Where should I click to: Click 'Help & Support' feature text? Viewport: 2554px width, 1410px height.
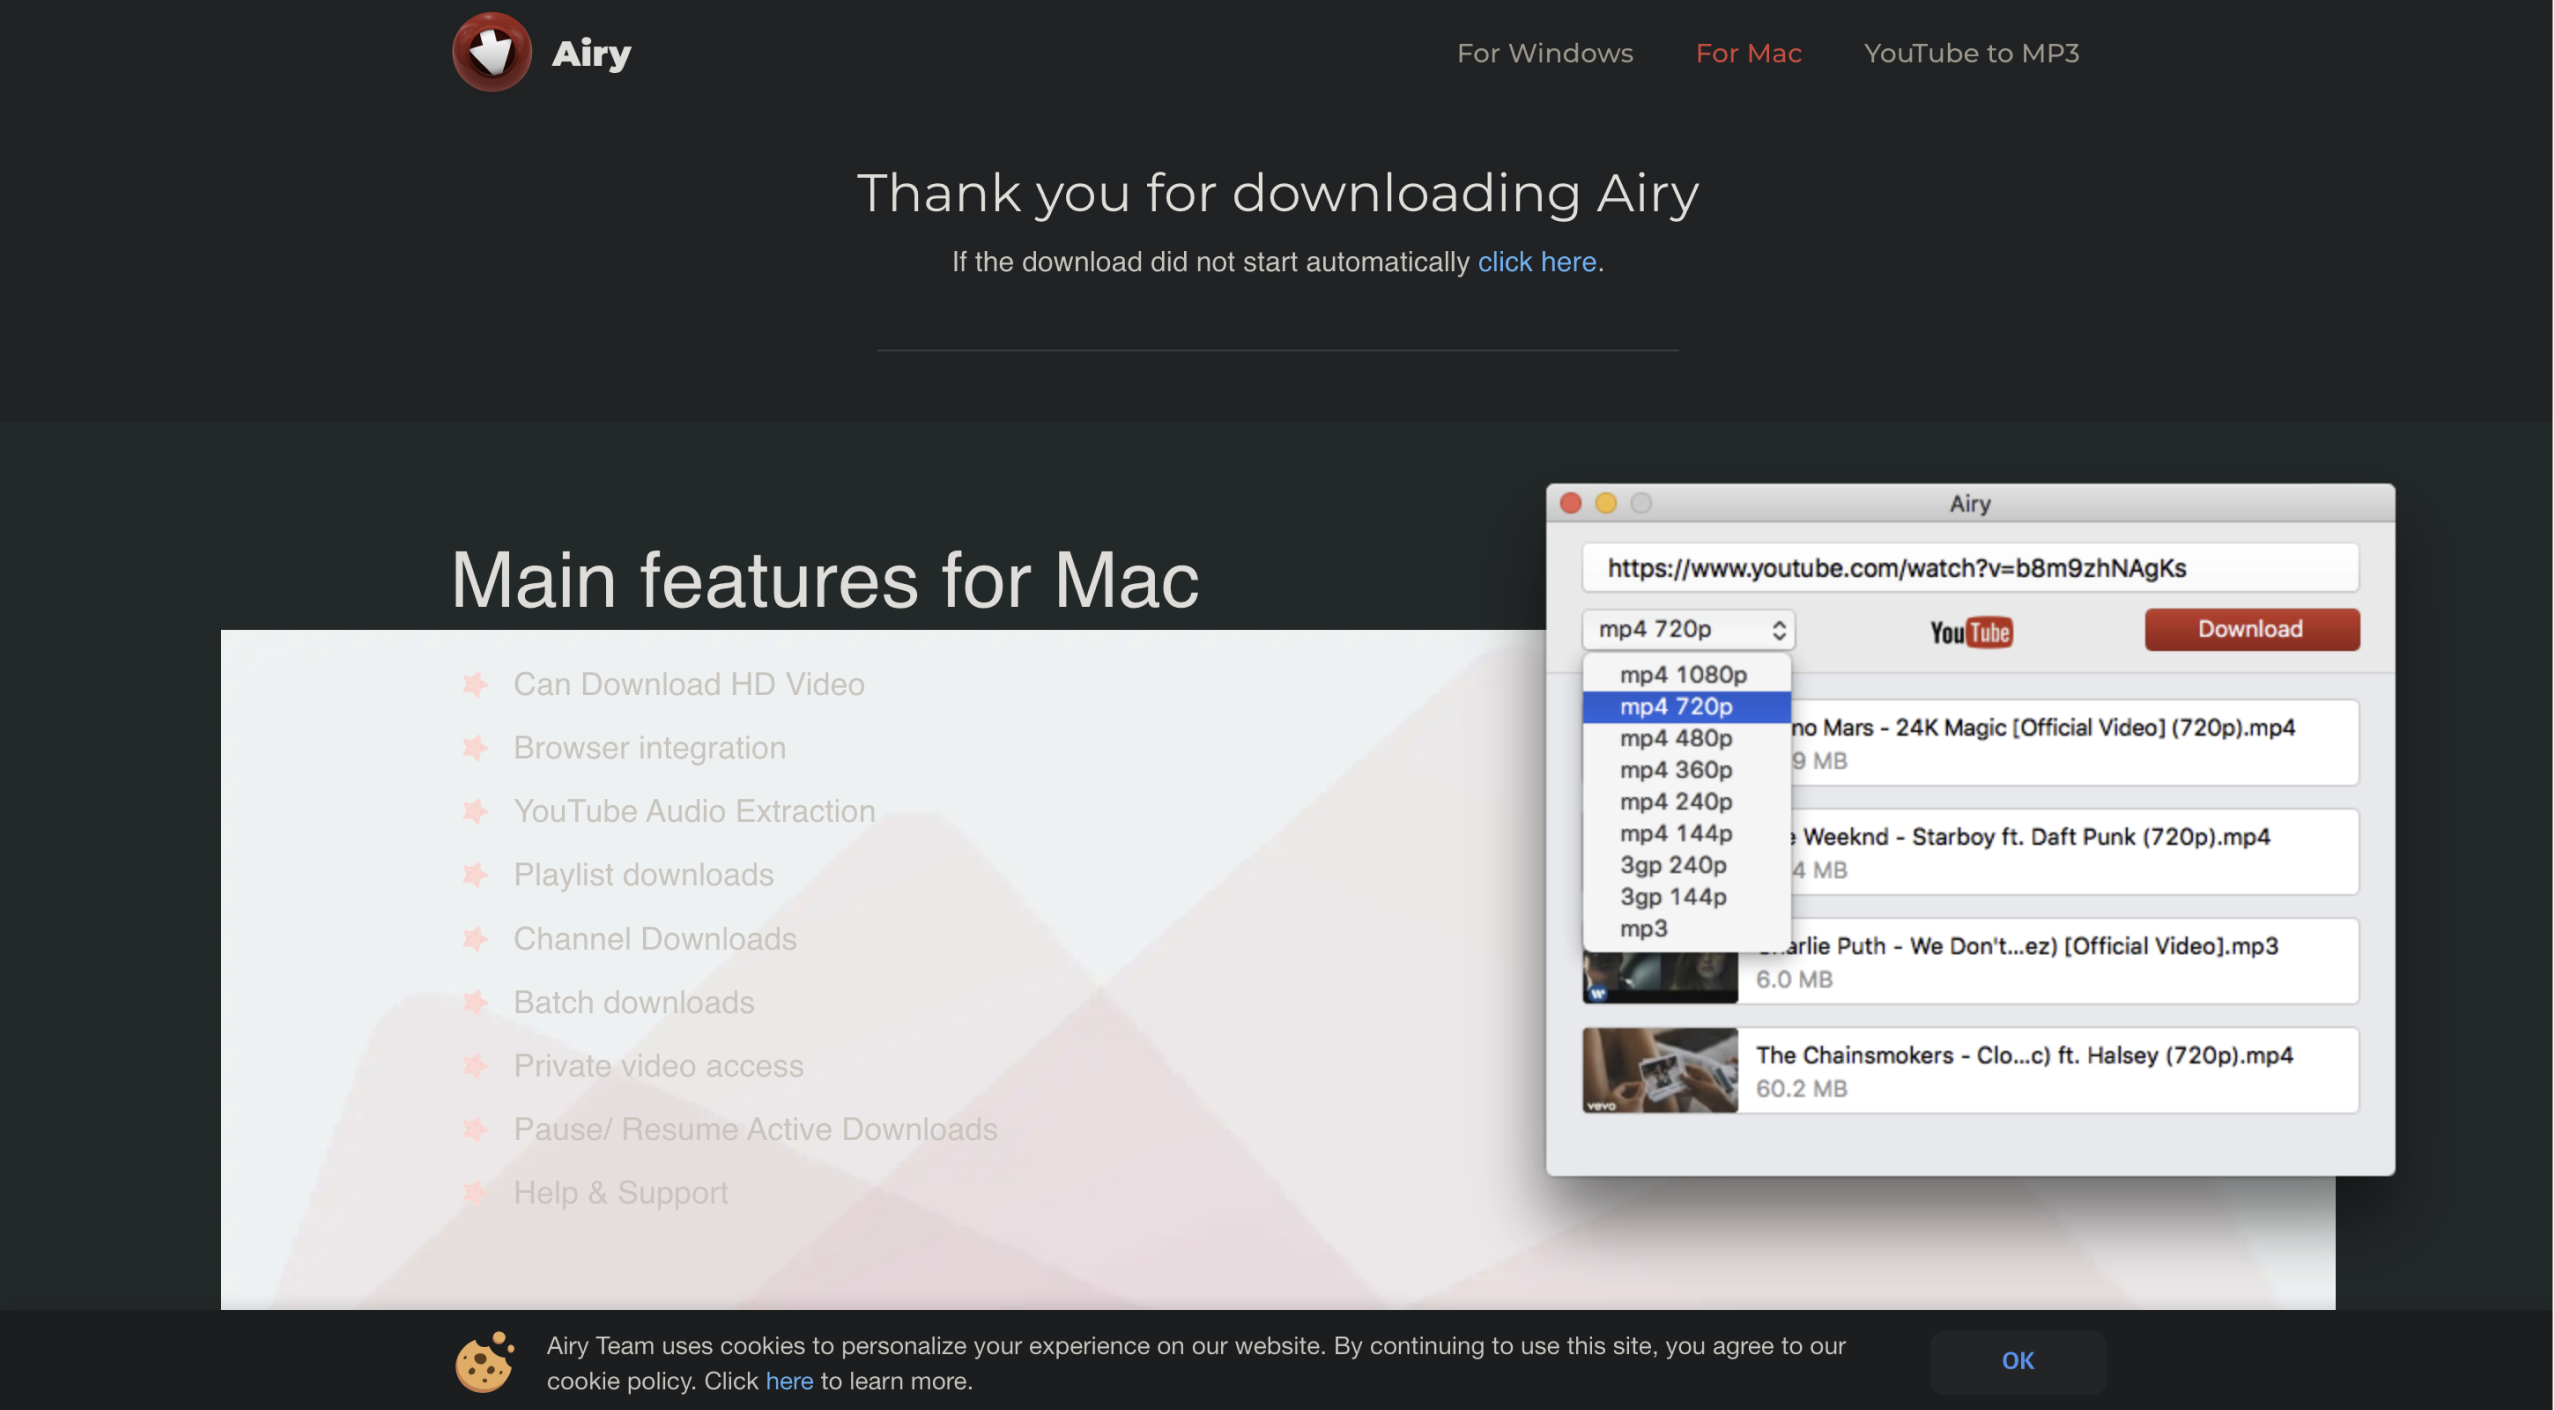pyautogui.click(x=620, y=1193)
